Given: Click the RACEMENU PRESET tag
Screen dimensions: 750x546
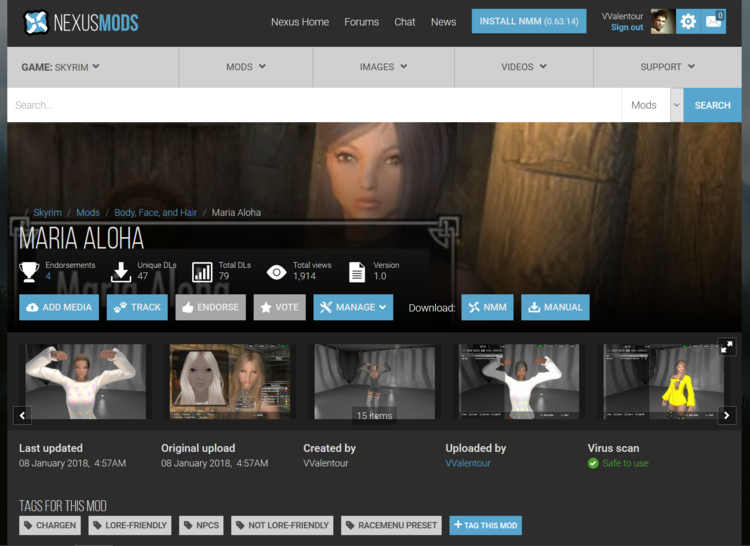Looking at the screenshot, I should [391, 525].
